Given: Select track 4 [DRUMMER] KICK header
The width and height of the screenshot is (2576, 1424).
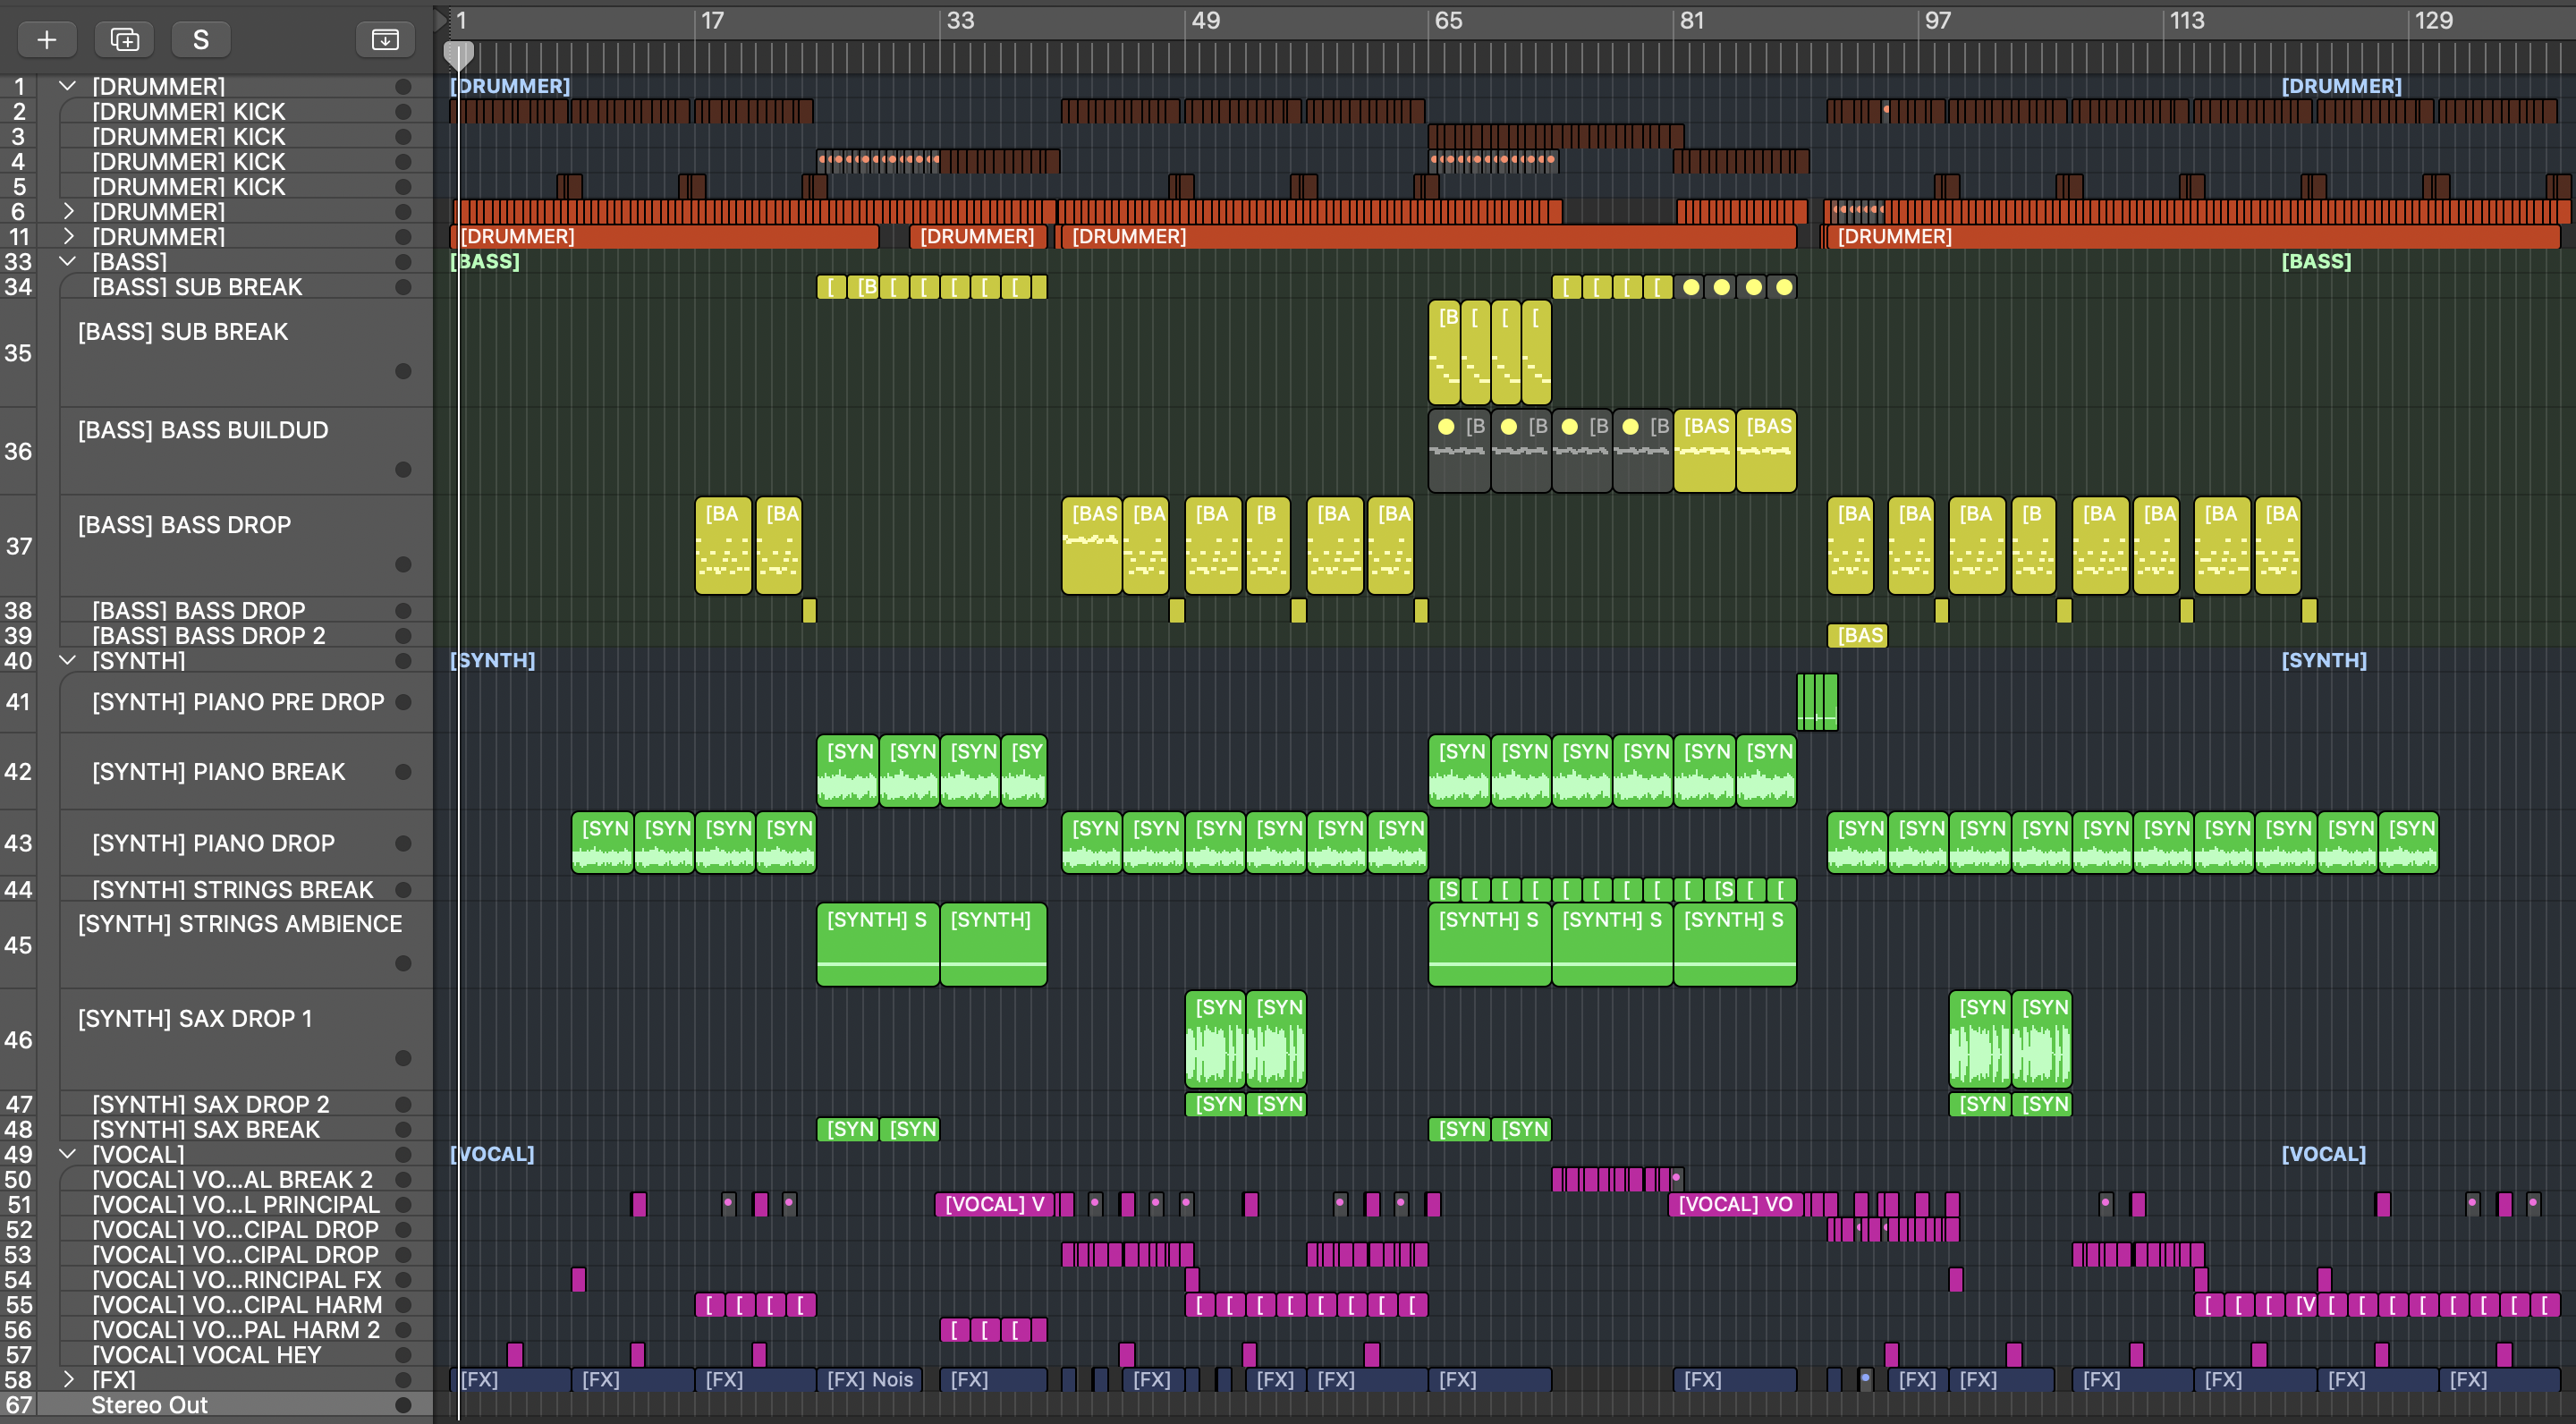Looking at the screenshot, I should [216, 161].
